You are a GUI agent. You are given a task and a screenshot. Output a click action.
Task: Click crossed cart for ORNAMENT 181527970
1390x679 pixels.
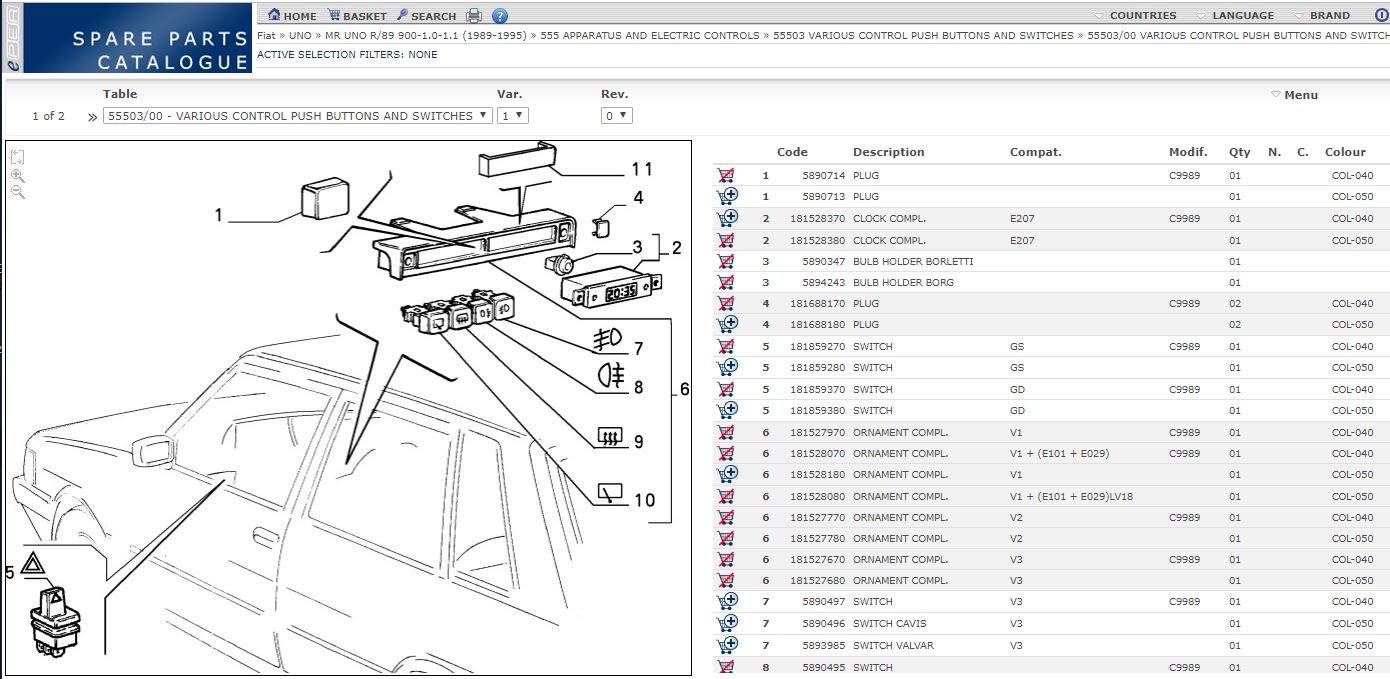point(726,432)
